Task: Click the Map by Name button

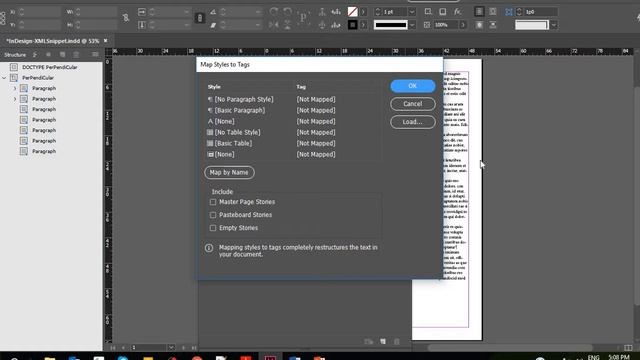Action: pos(229,172)
